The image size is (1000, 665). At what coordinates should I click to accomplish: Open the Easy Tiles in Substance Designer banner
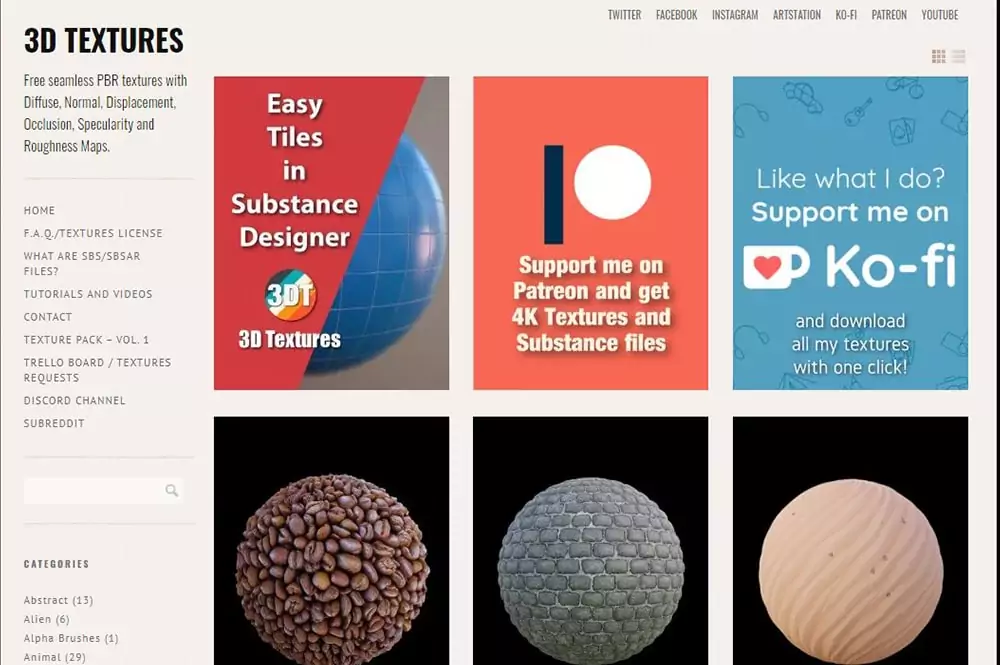tap(331, 233)
